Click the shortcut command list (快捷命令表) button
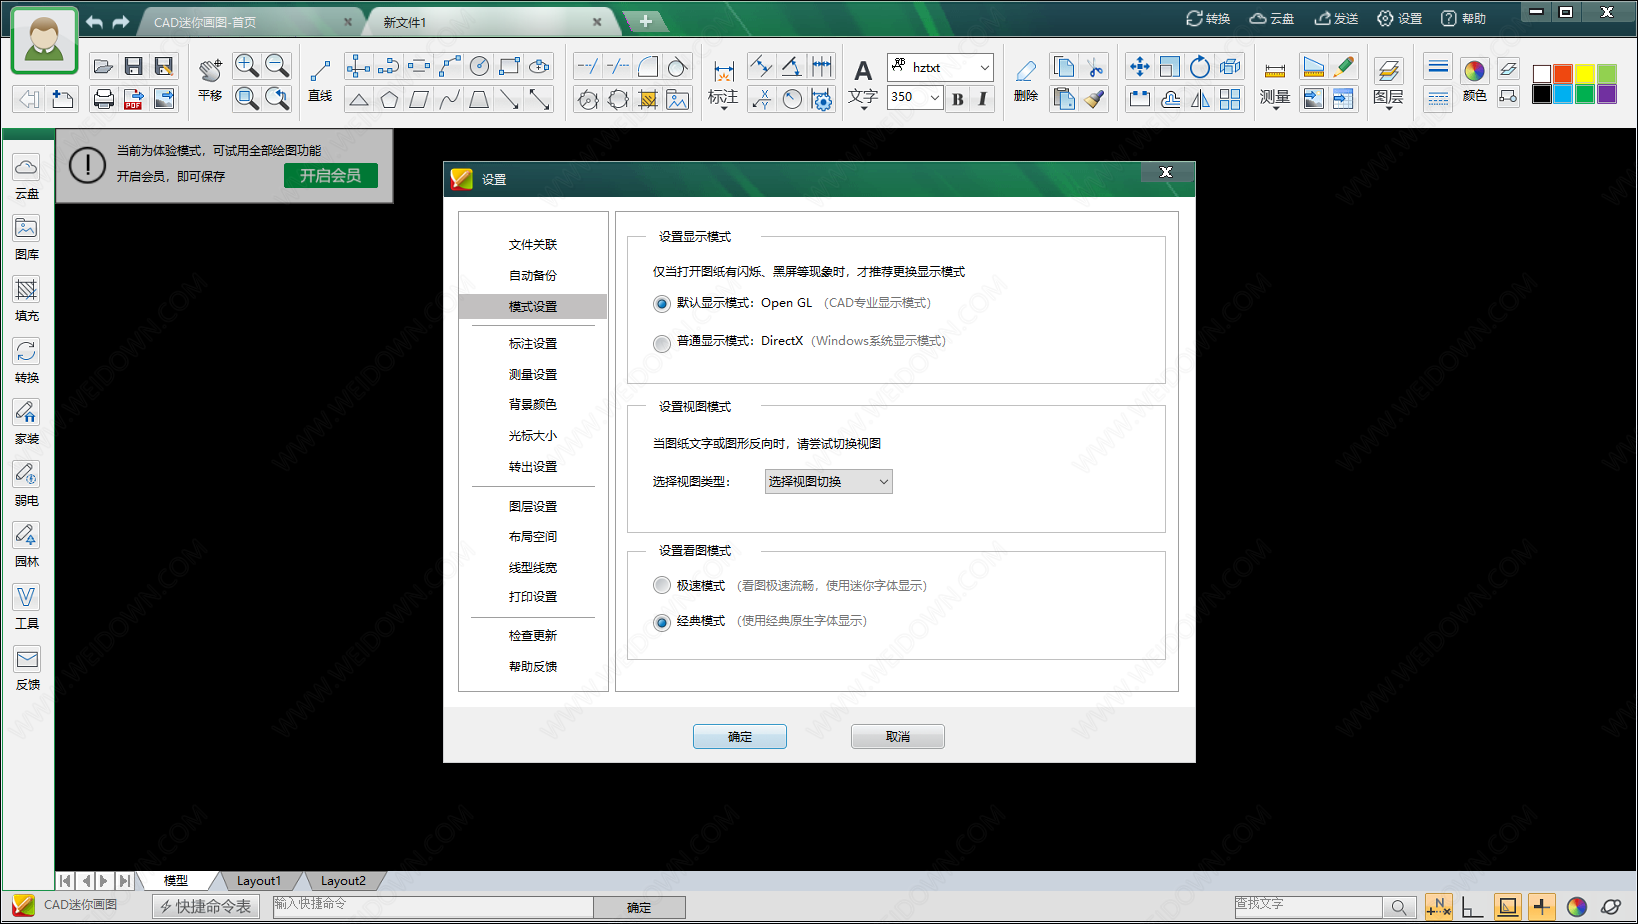Image resolution: width=1638 pixels, height=924 pixels. 206,907
